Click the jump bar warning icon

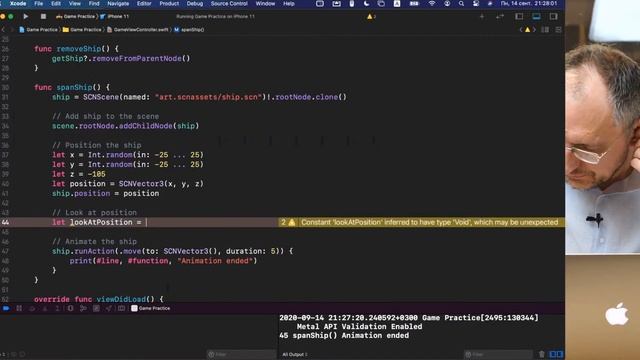point(527,29)
